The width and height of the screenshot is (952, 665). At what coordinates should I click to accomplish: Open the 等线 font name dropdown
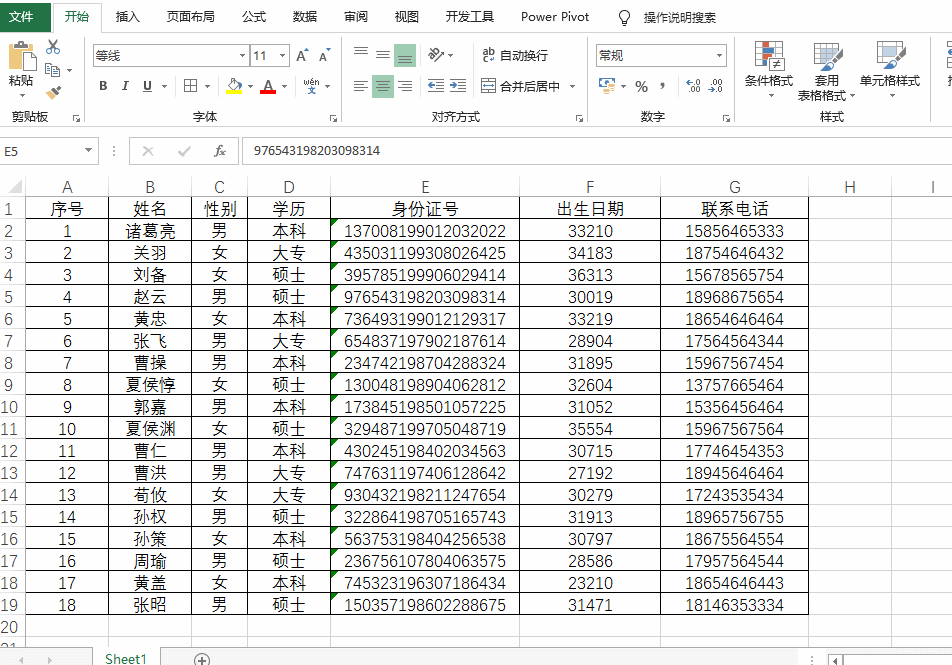(242, 56)
